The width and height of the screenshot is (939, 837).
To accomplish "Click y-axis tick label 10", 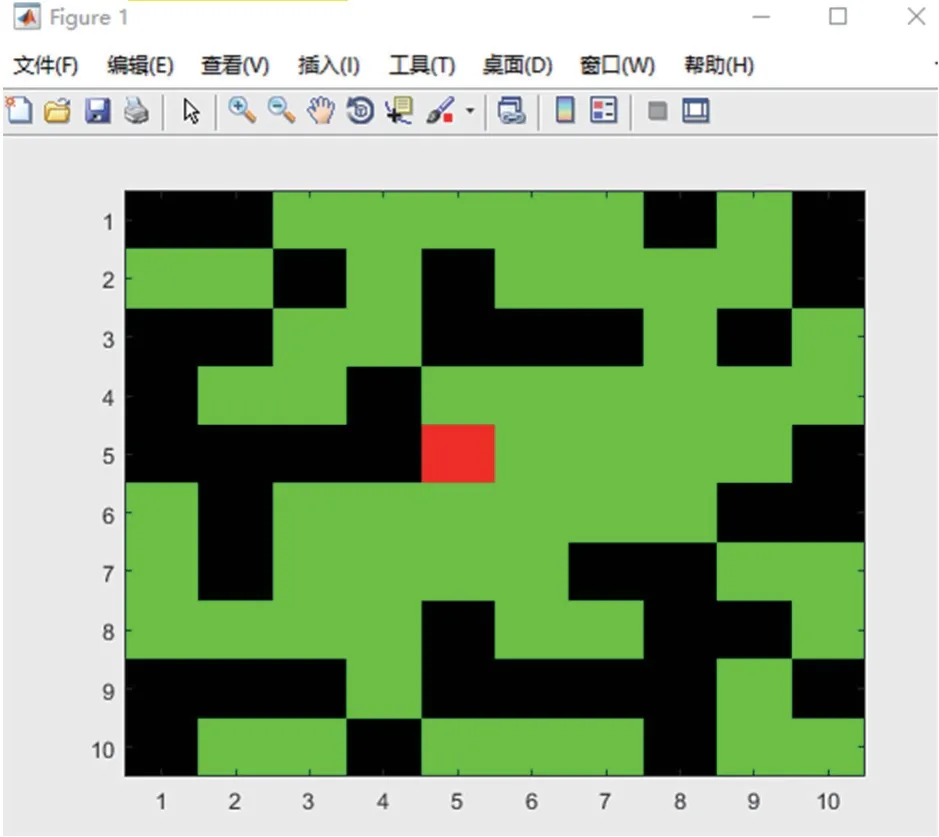I will coord(103,750).
